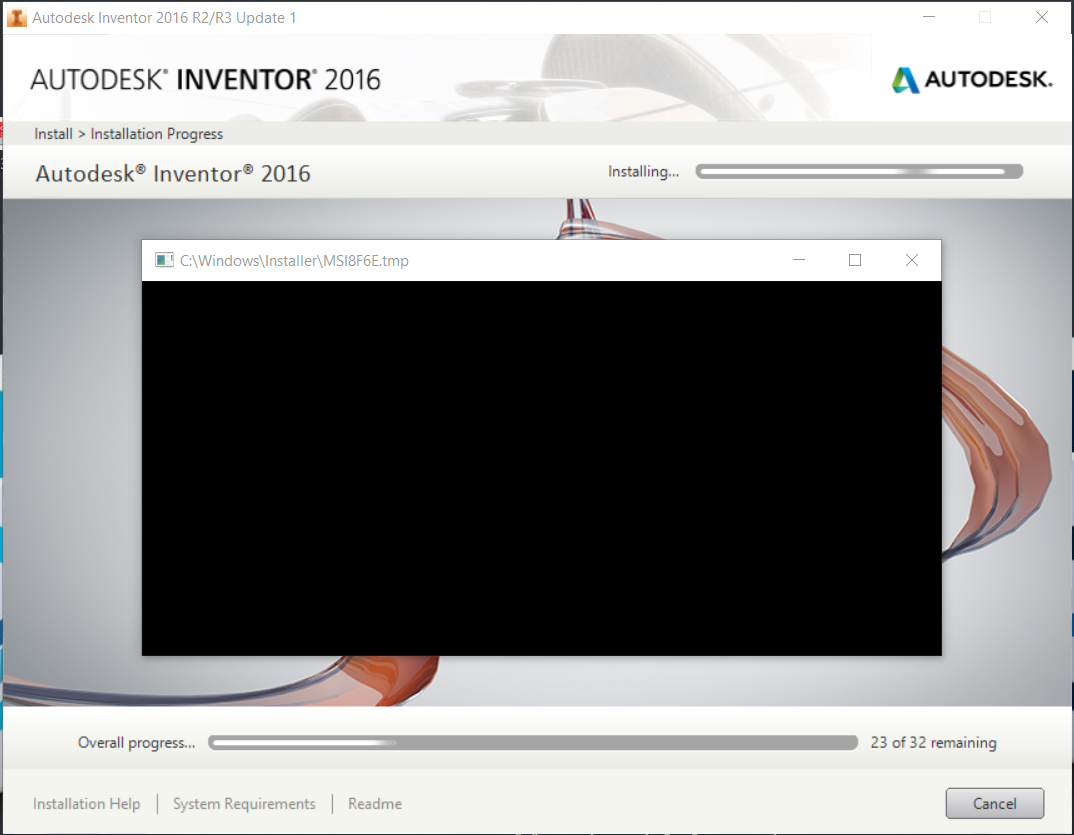Click the Inventor icon in the title bar
The image size is (1074, 835).
16,18
